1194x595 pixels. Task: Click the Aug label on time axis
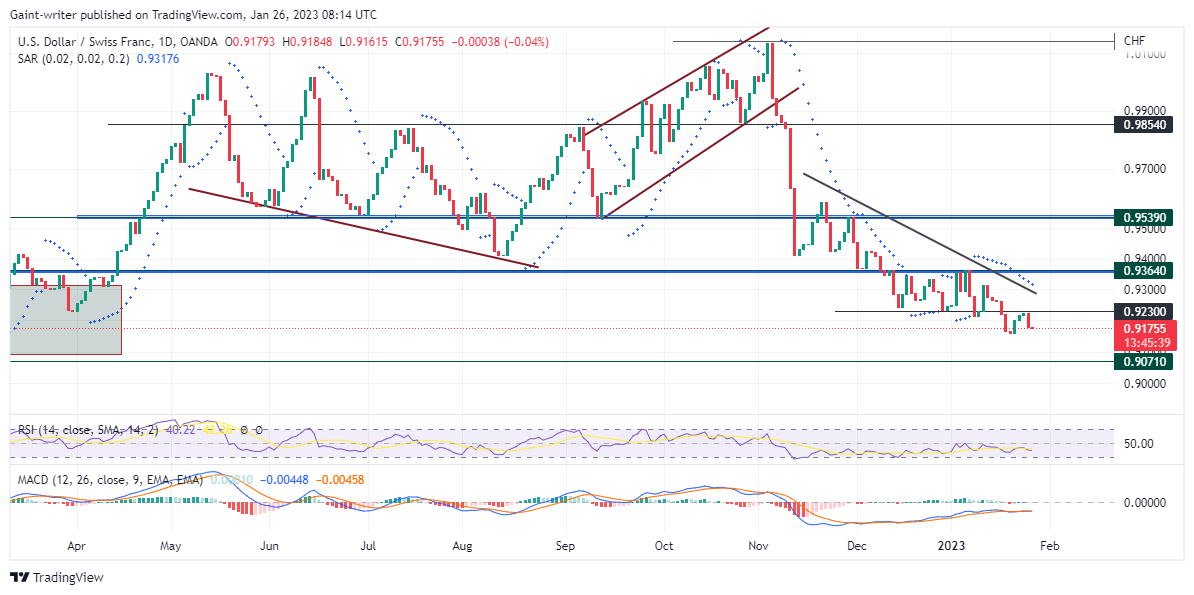click(x=462, y=546)
